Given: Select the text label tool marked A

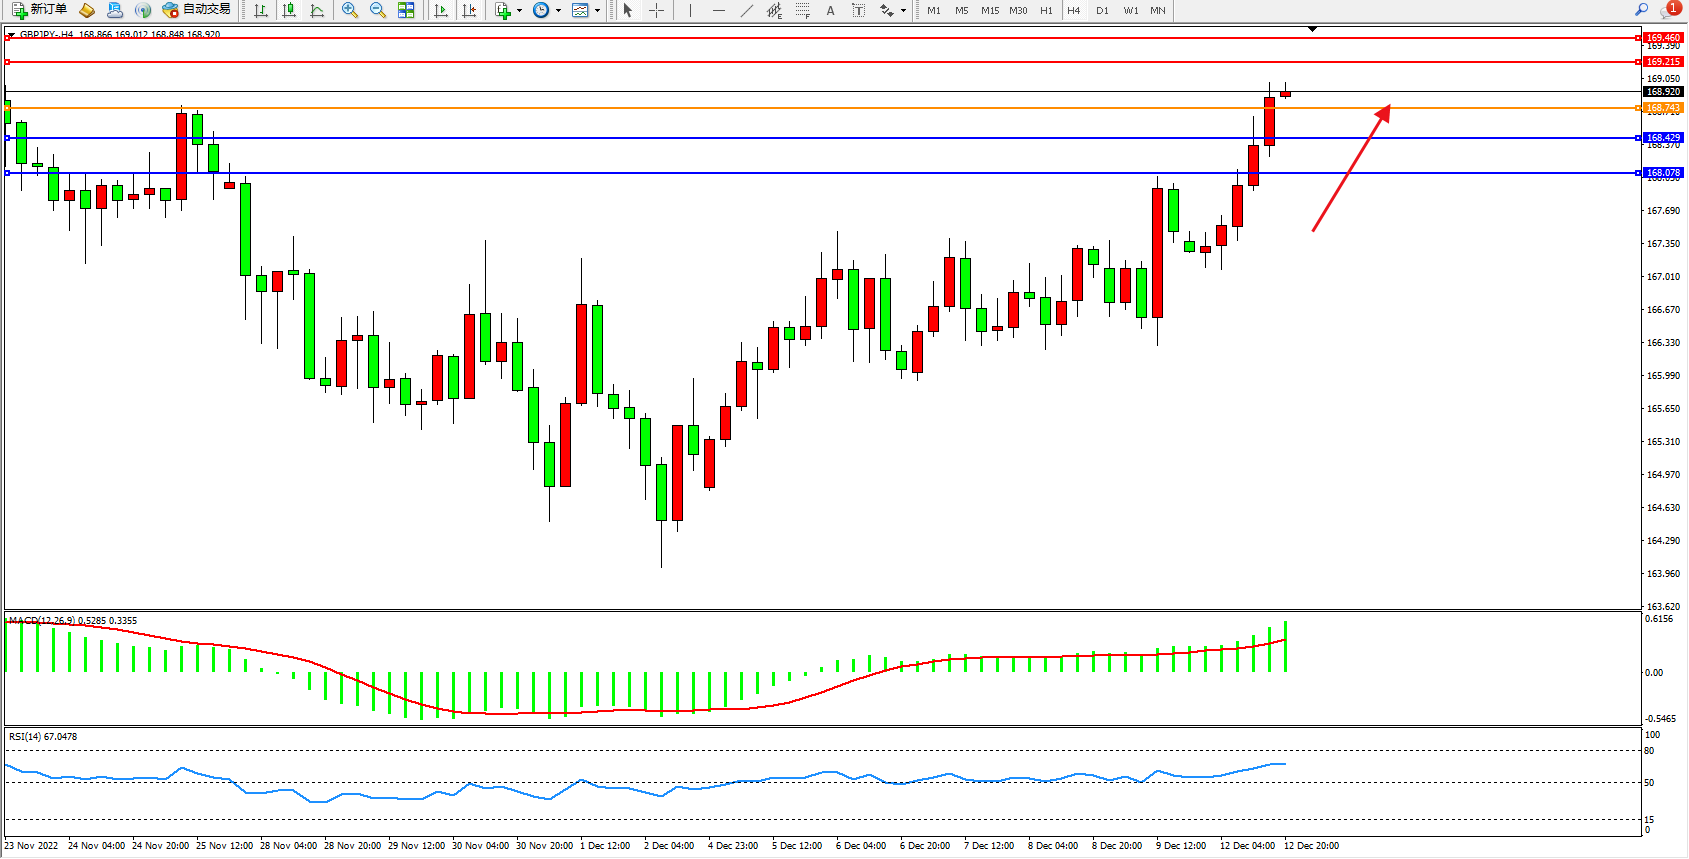Looking at the screenshot, I should [830, 10].
